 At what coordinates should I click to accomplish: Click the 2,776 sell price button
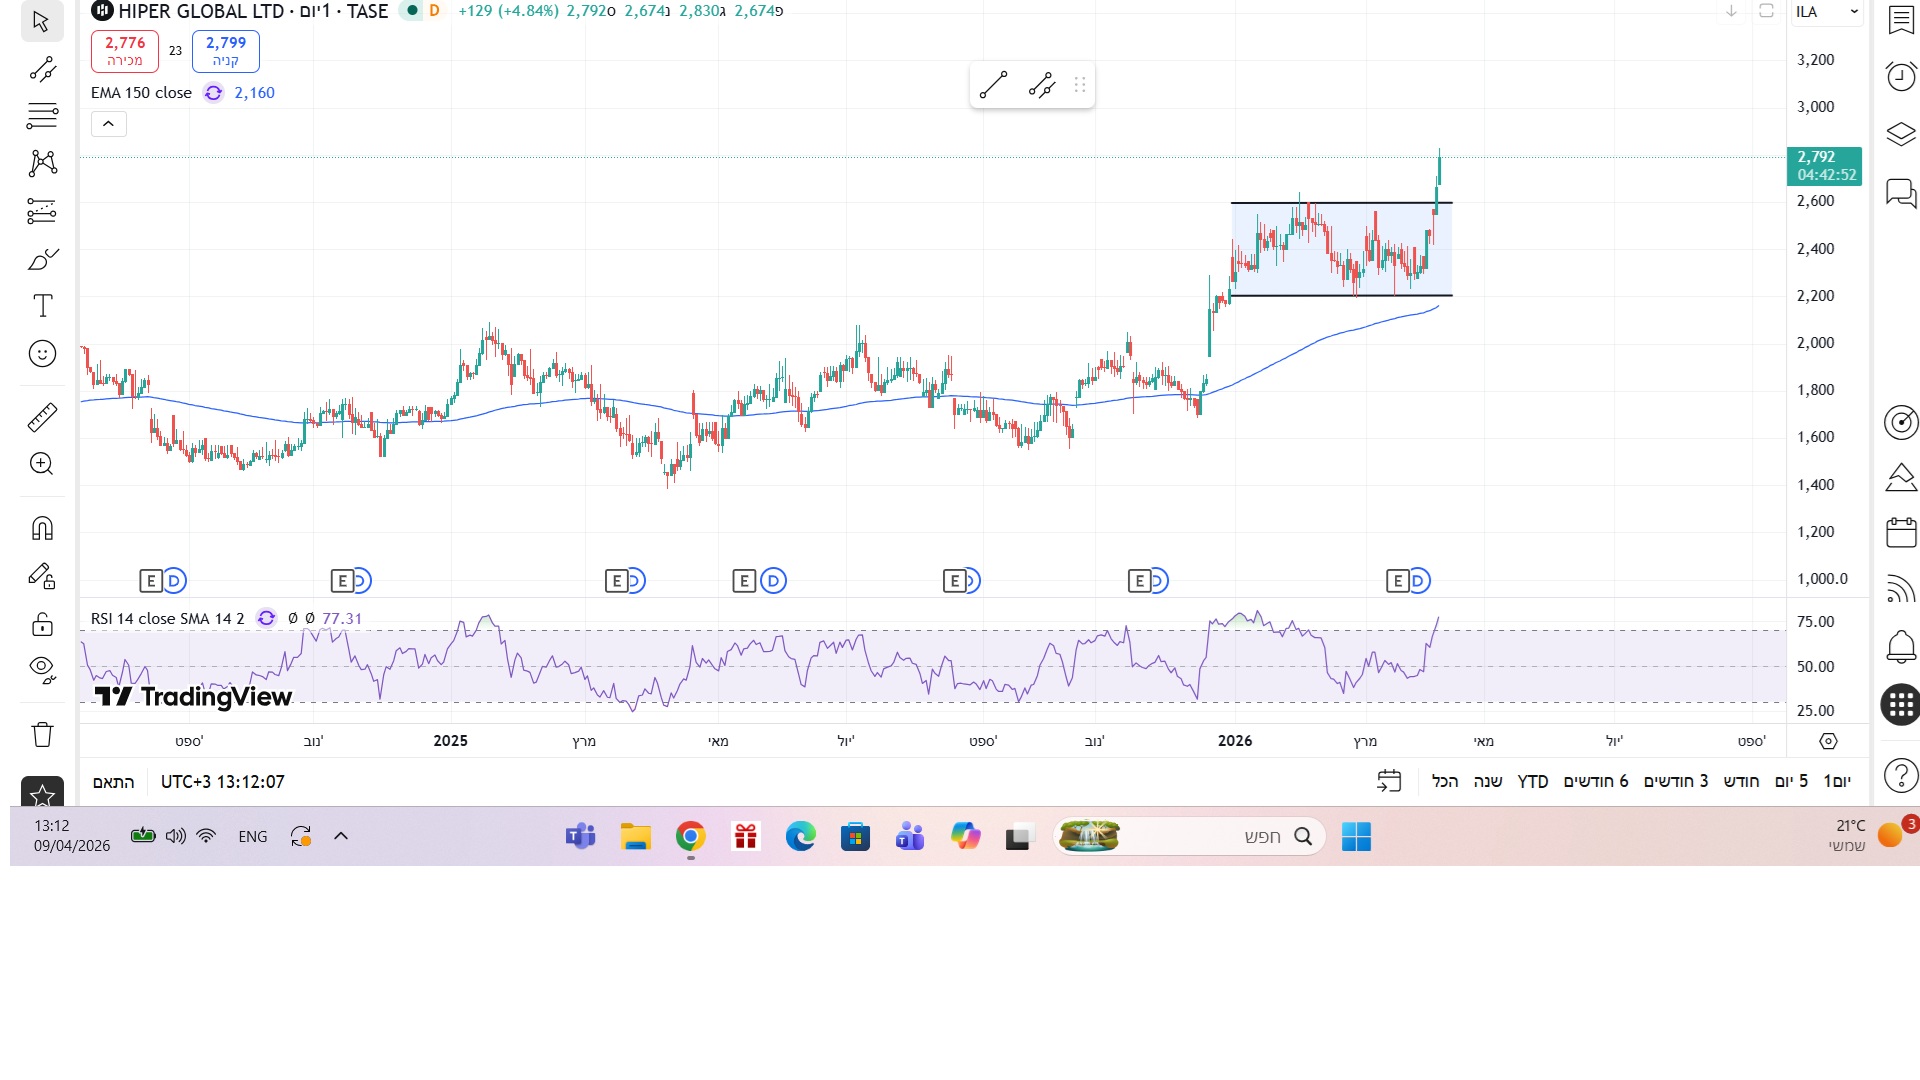point(125,51)
